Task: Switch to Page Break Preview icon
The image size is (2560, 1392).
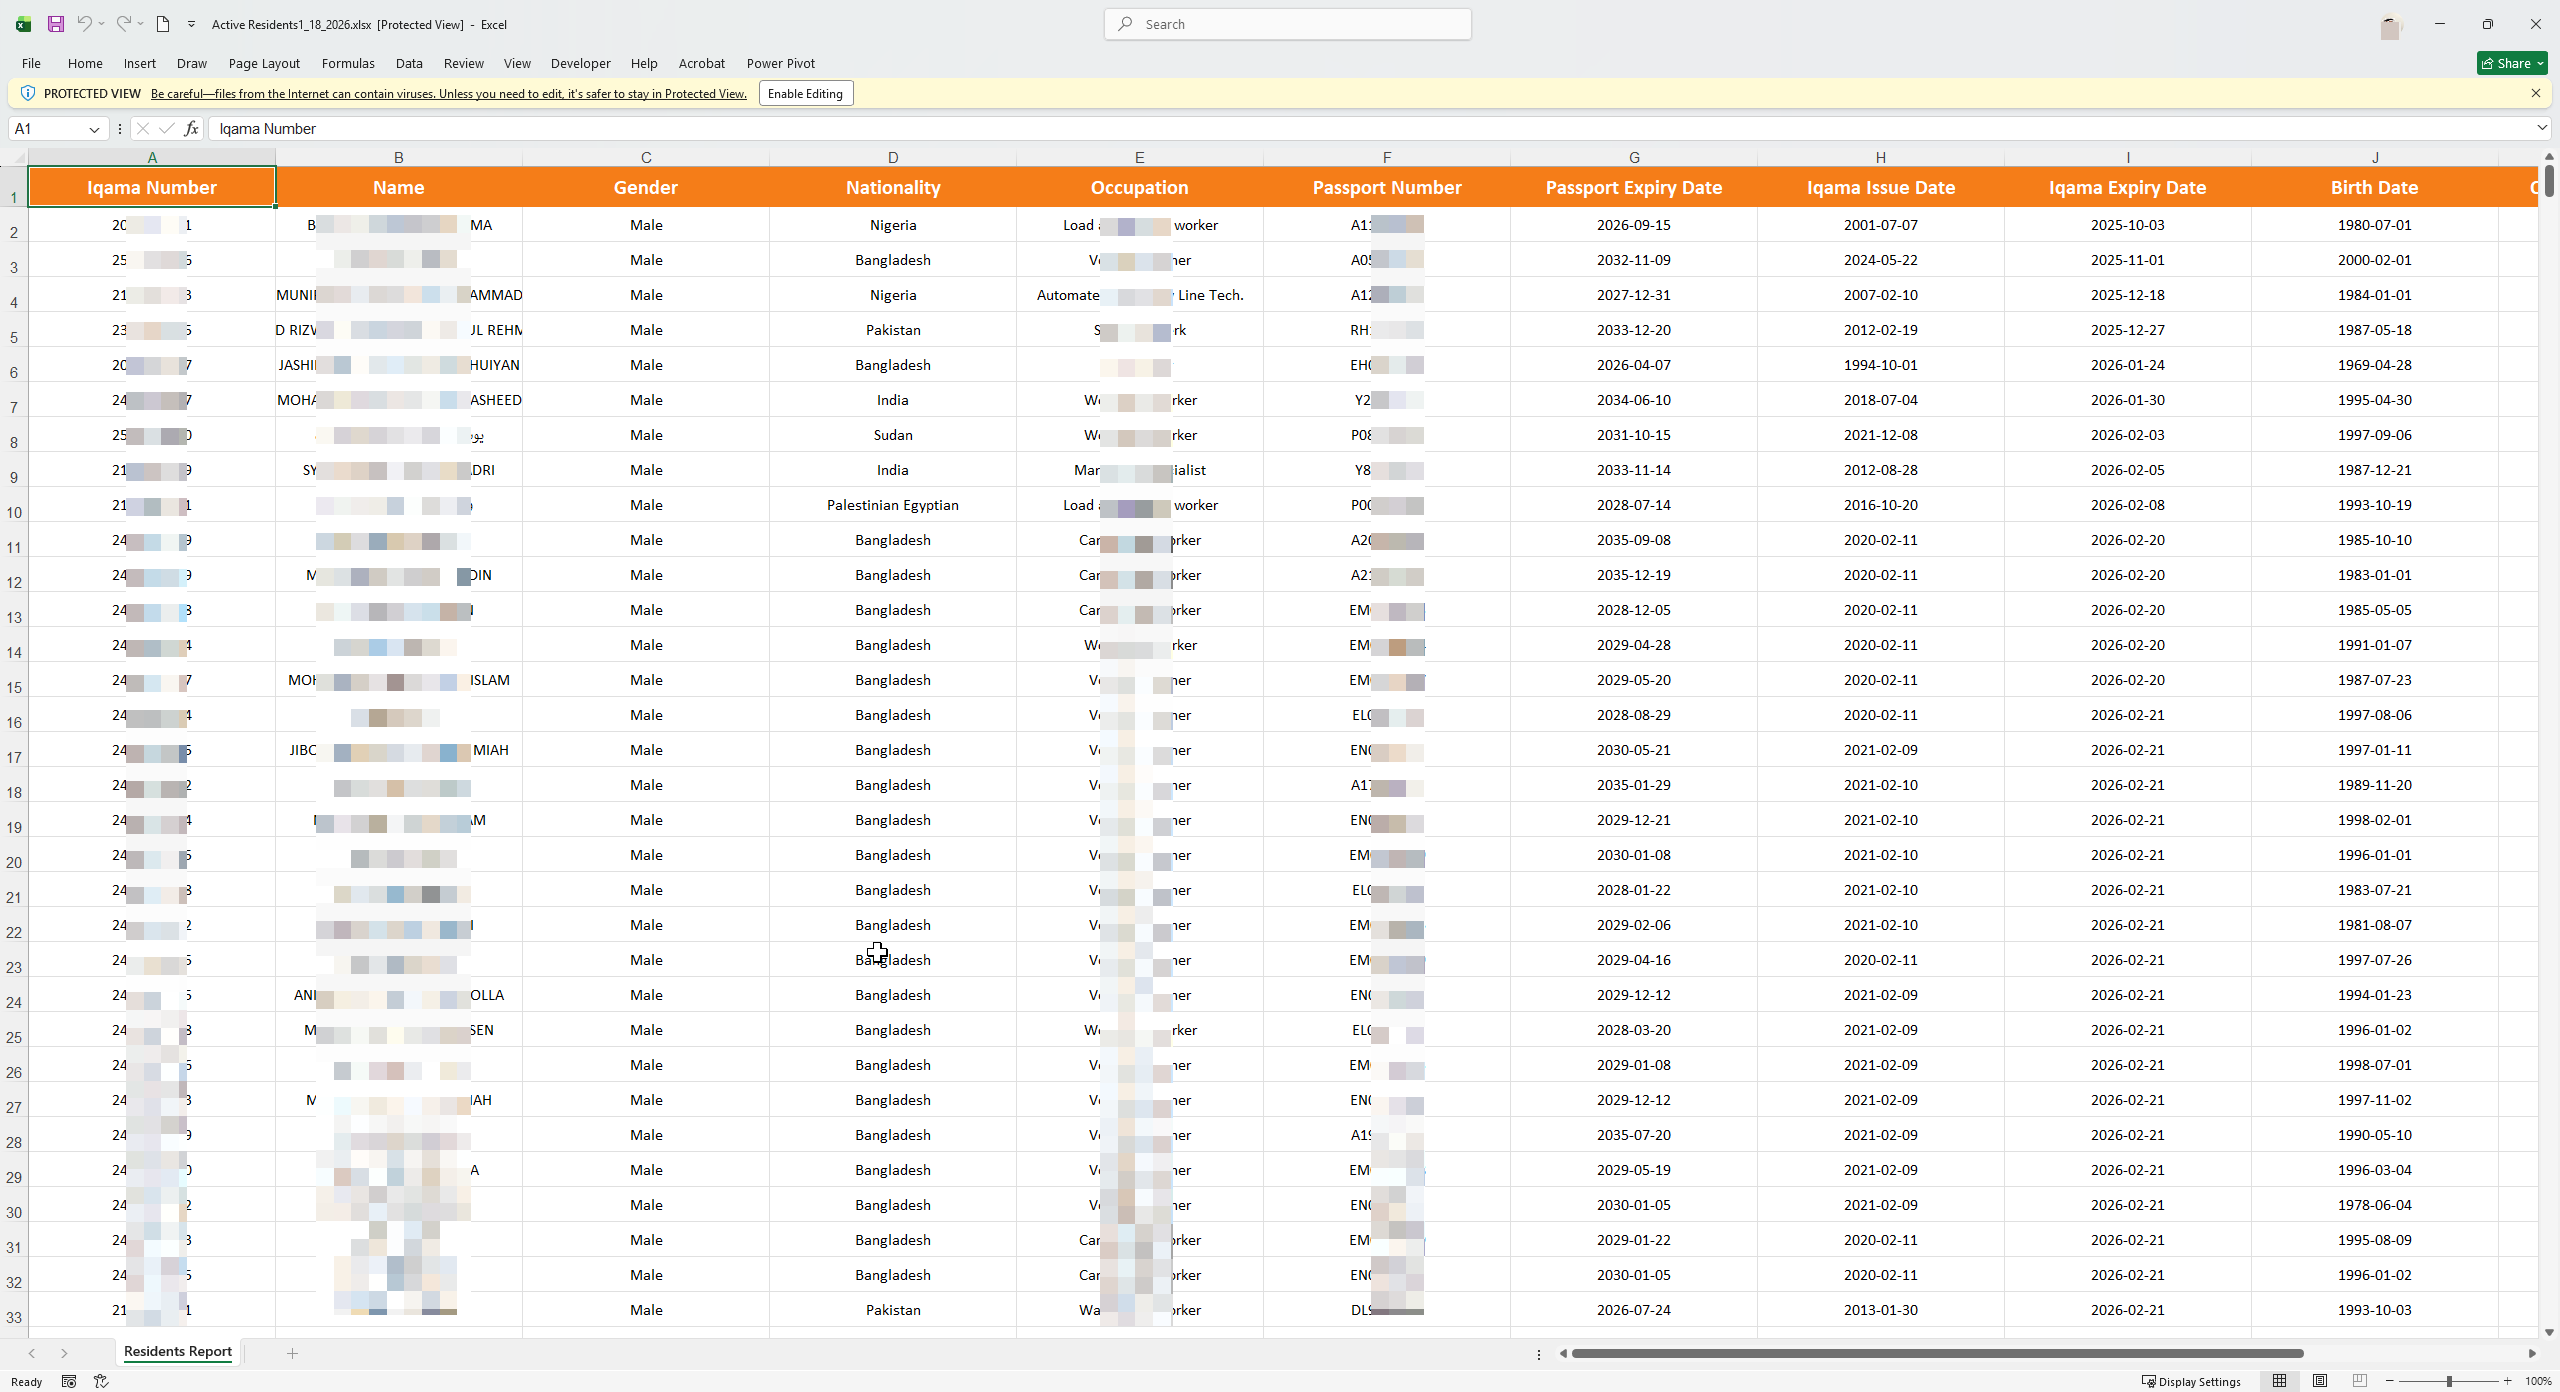Action: pos(2360,1381)
